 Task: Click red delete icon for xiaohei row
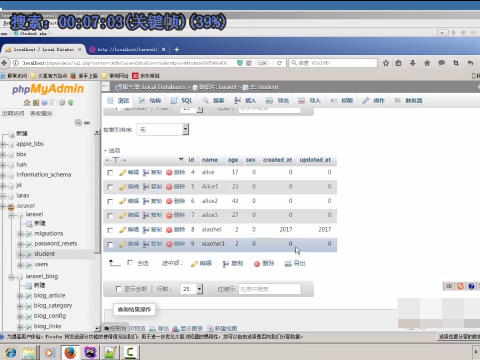tap(169, 230)
